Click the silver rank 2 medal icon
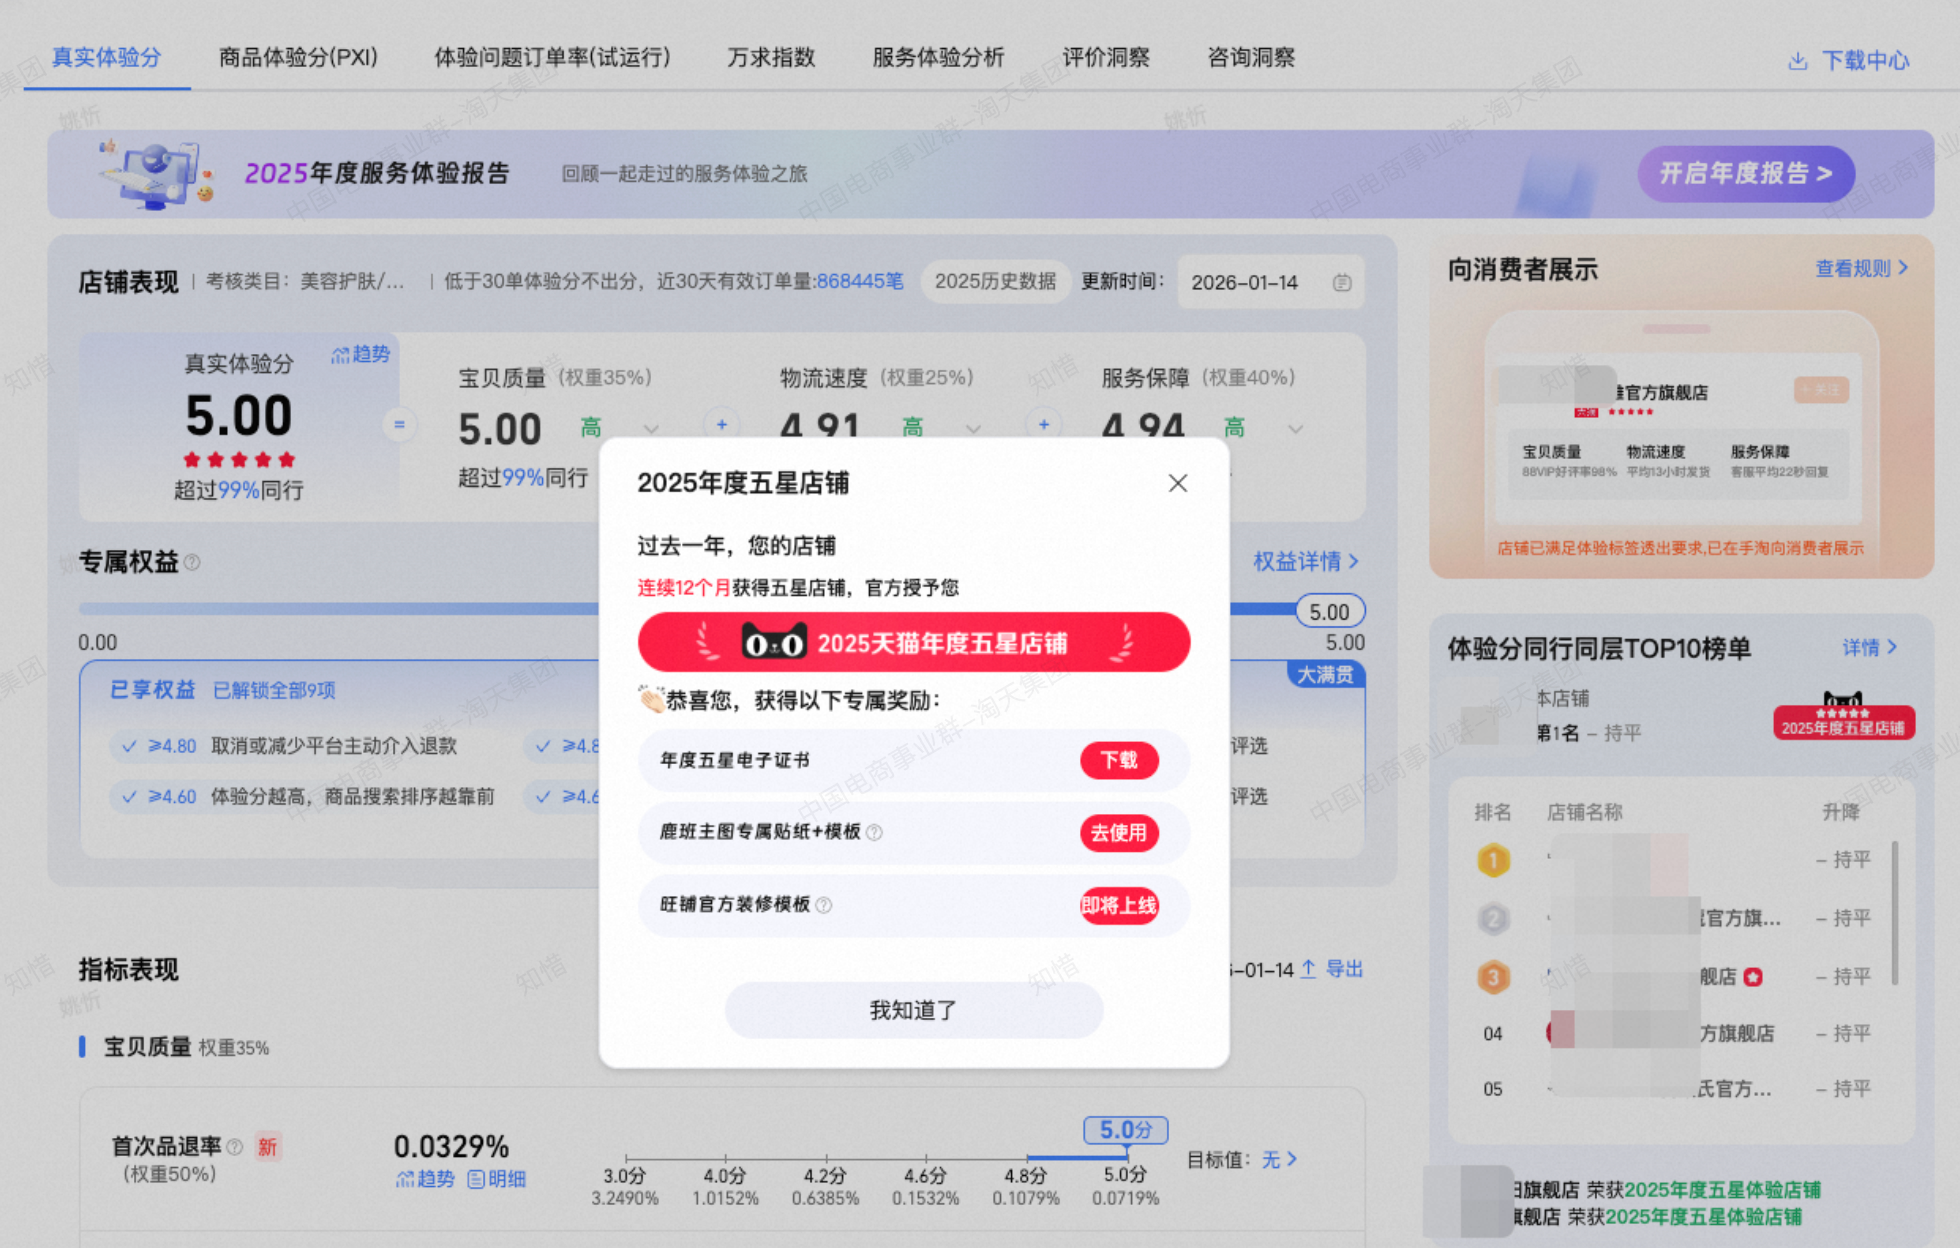The image size is (1960, 1248). pyautogui.click(x=1493, y=918)
